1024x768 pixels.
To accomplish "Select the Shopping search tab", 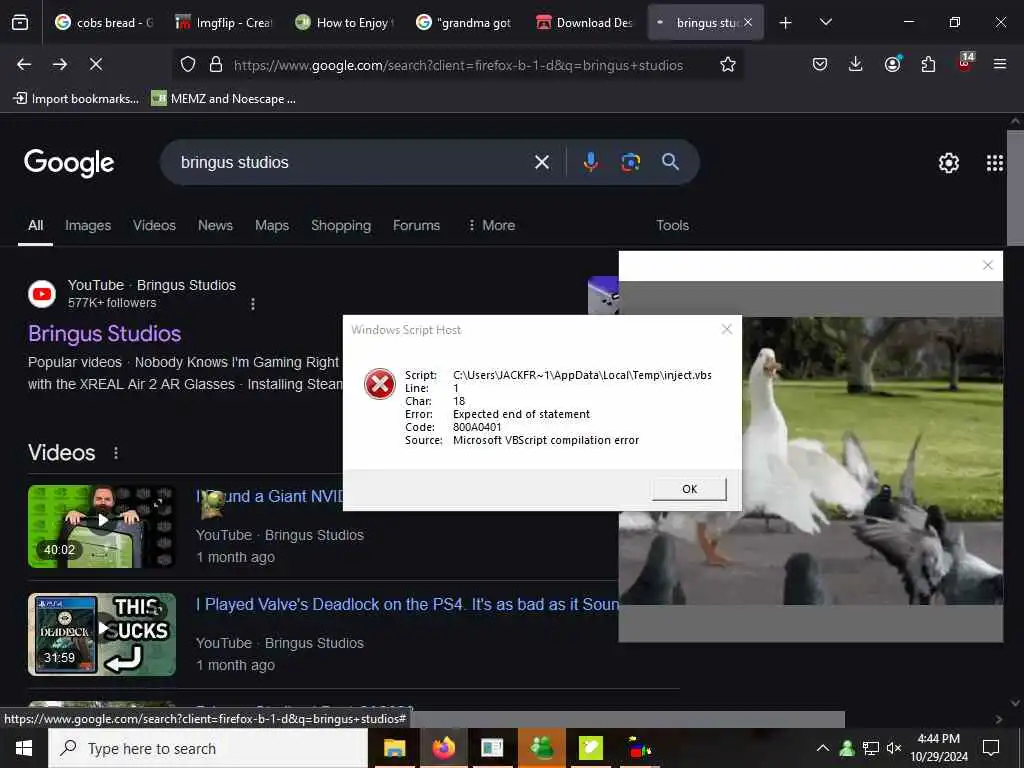I will (x=341, y=225).
